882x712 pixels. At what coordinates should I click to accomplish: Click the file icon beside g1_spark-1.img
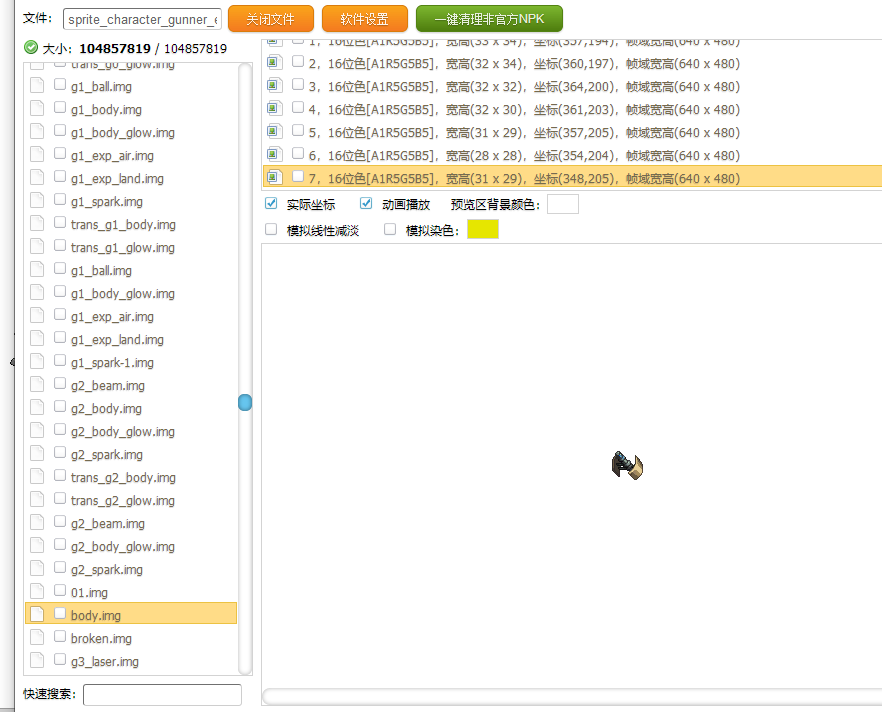click(x=37, y=362)
